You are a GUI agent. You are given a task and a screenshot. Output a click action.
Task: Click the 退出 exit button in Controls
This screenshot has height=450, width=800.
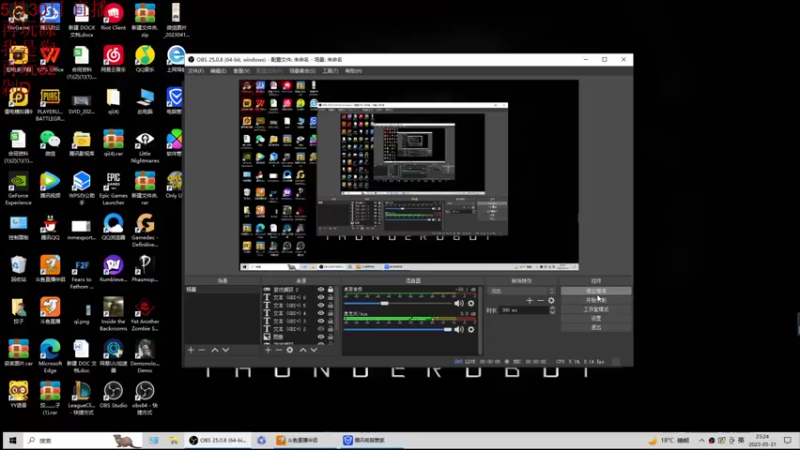click(596, 328)
